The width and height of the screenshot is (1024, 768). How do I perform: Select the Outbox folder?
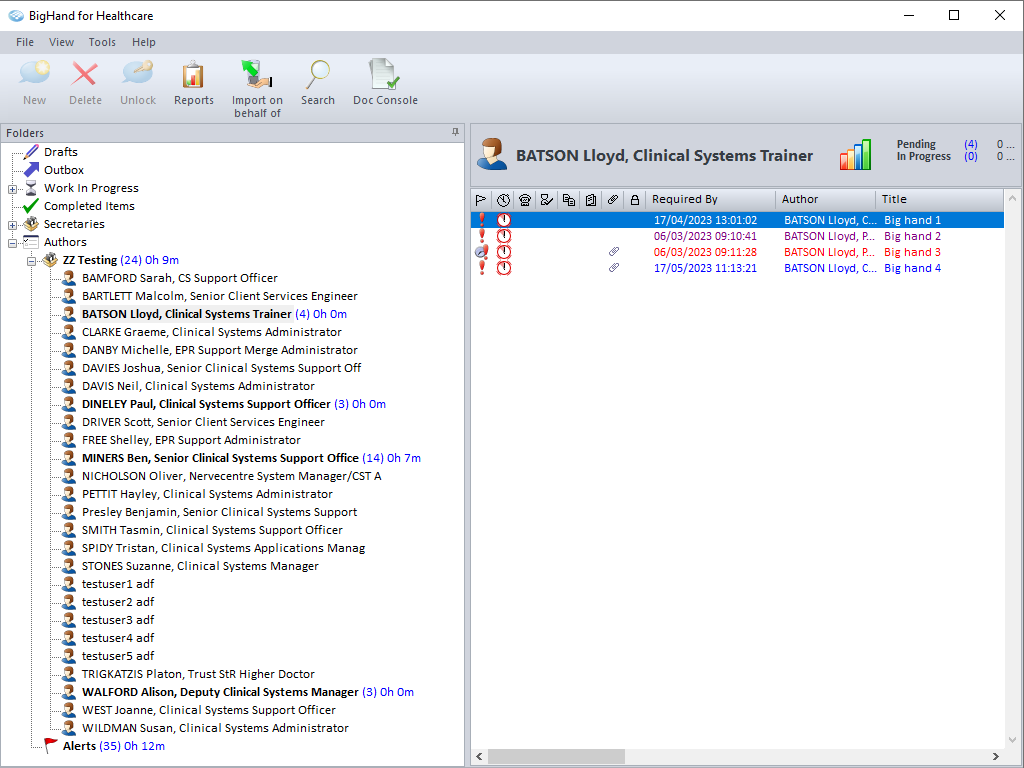coord(63,170)
